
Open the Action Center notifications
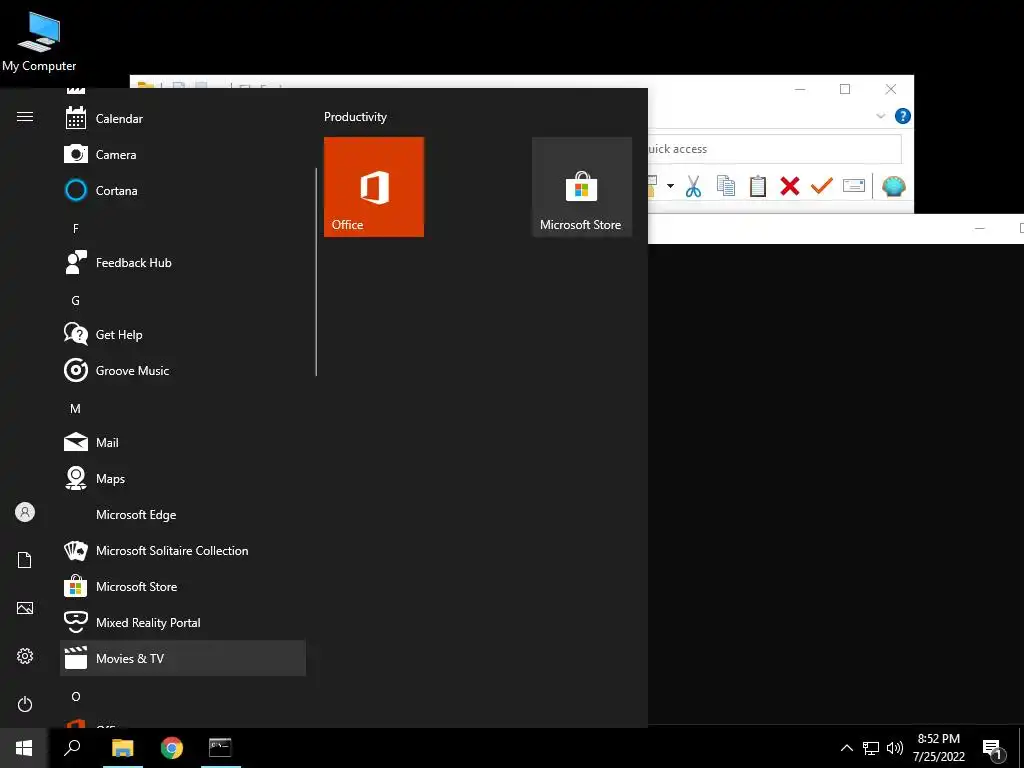pyautogui.click(x=993, y=748)
